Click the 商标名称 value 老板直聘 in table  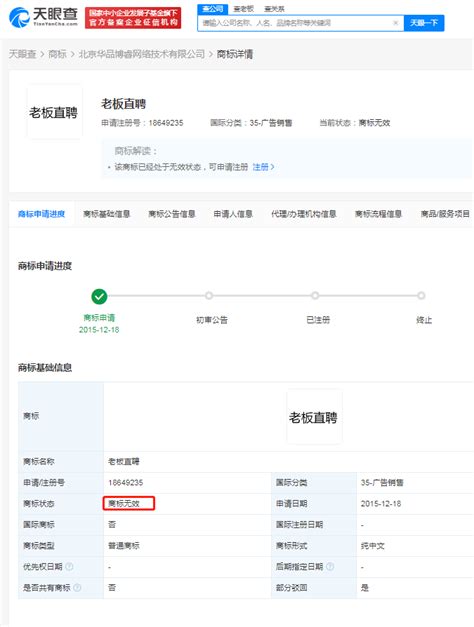click(x=124, y=461)
